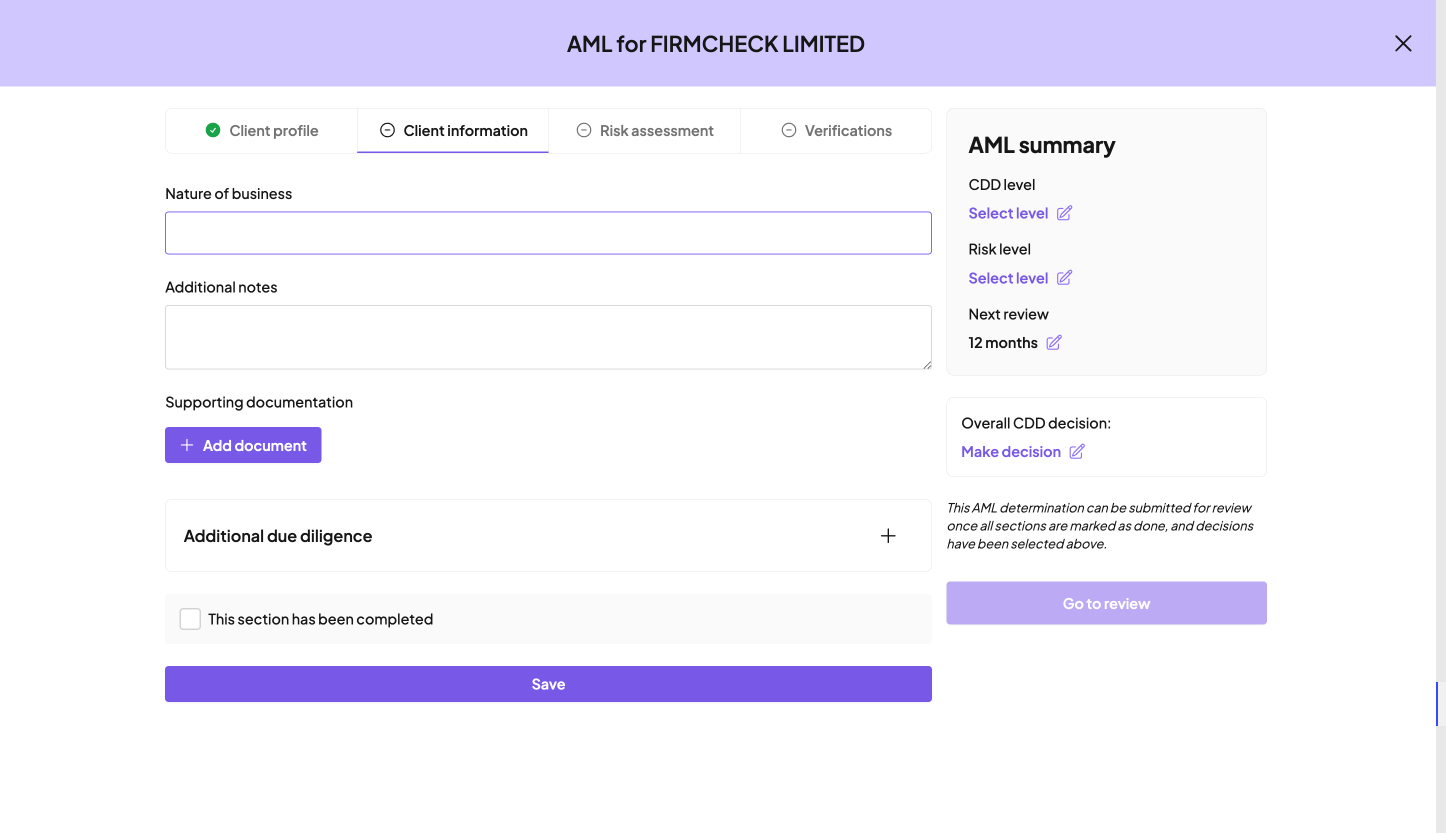
Task: Click the 'Supporting documentation' label
Action: 259,402
